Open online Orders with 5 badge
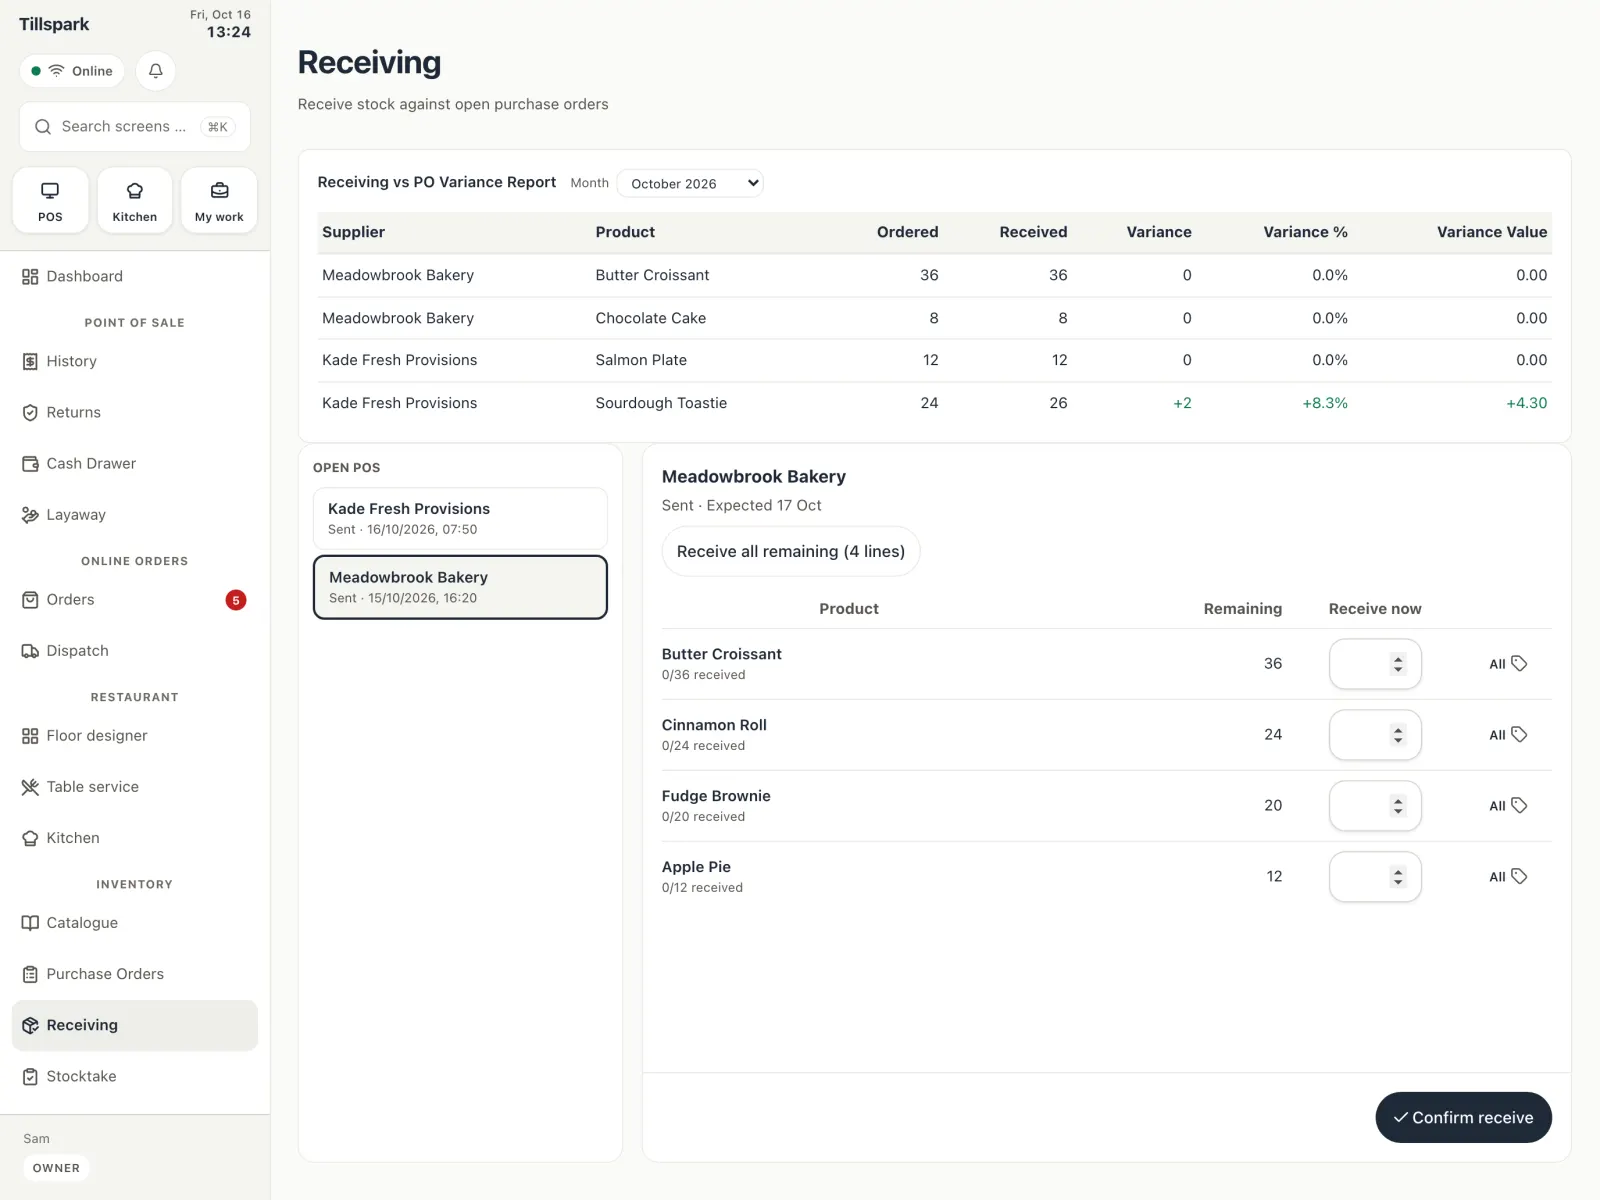Viewport: 1600px width, 1200px height. point(135,600)
